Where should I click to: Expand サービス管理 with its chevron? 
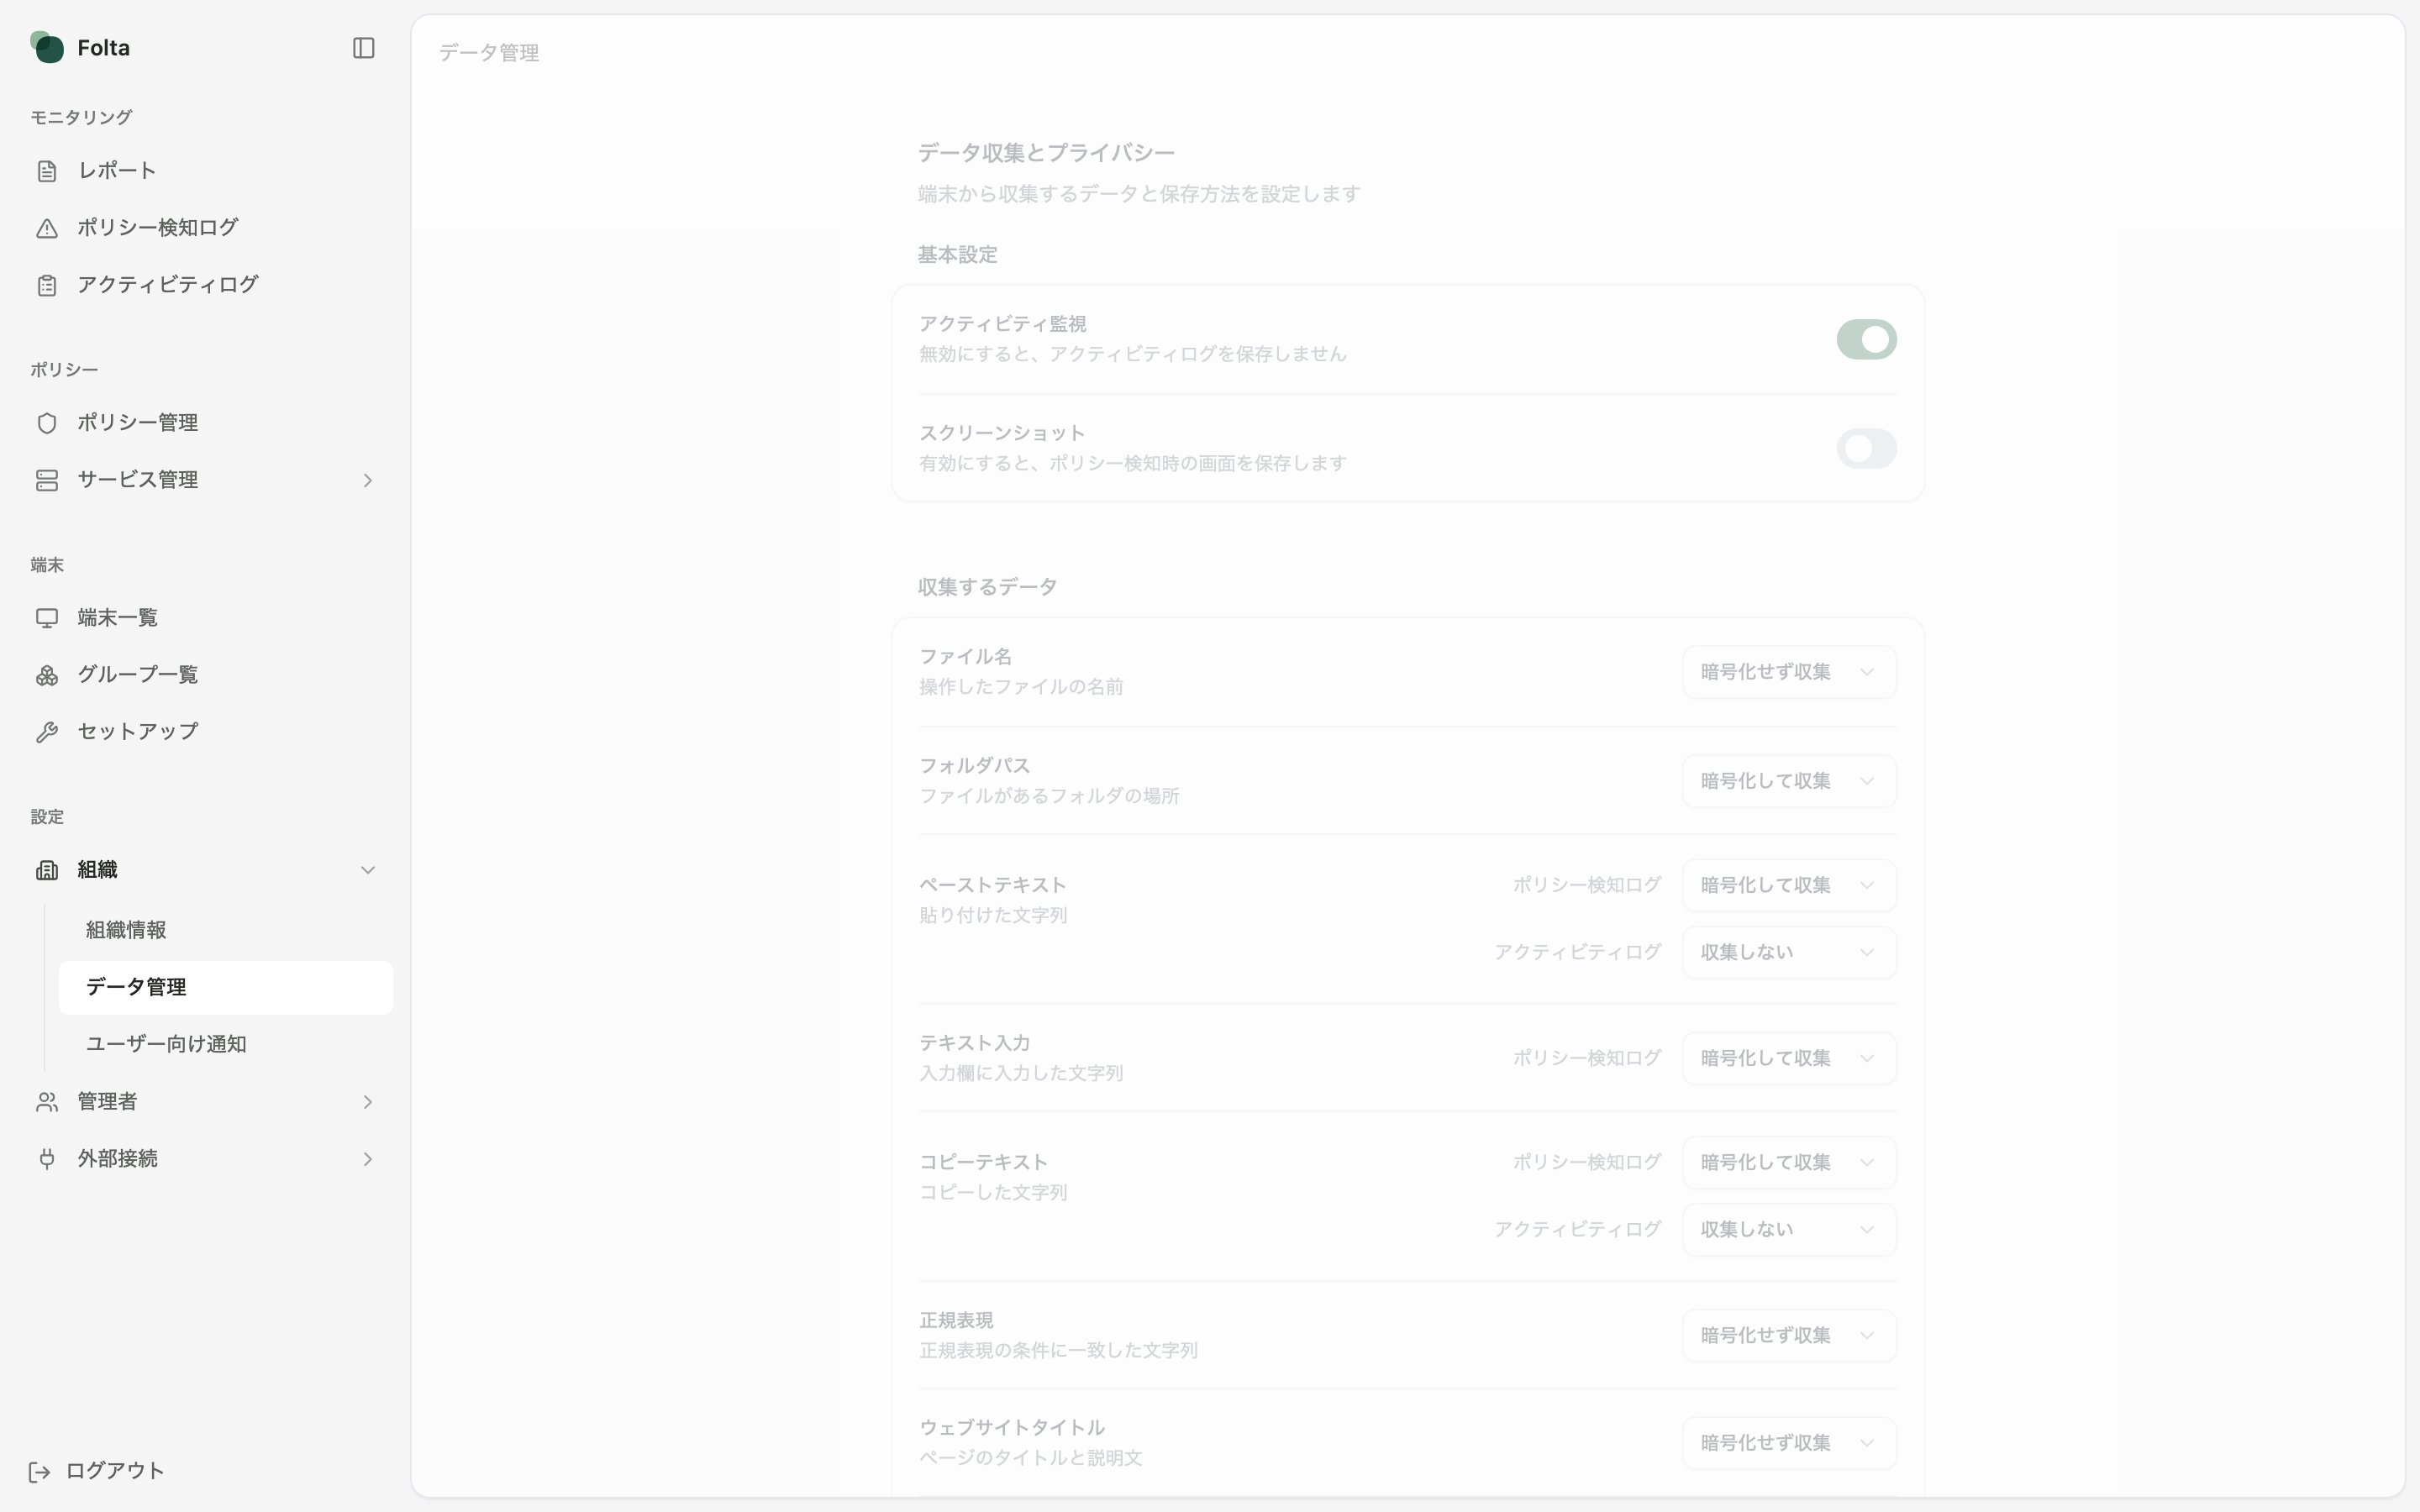pos(367,480)
